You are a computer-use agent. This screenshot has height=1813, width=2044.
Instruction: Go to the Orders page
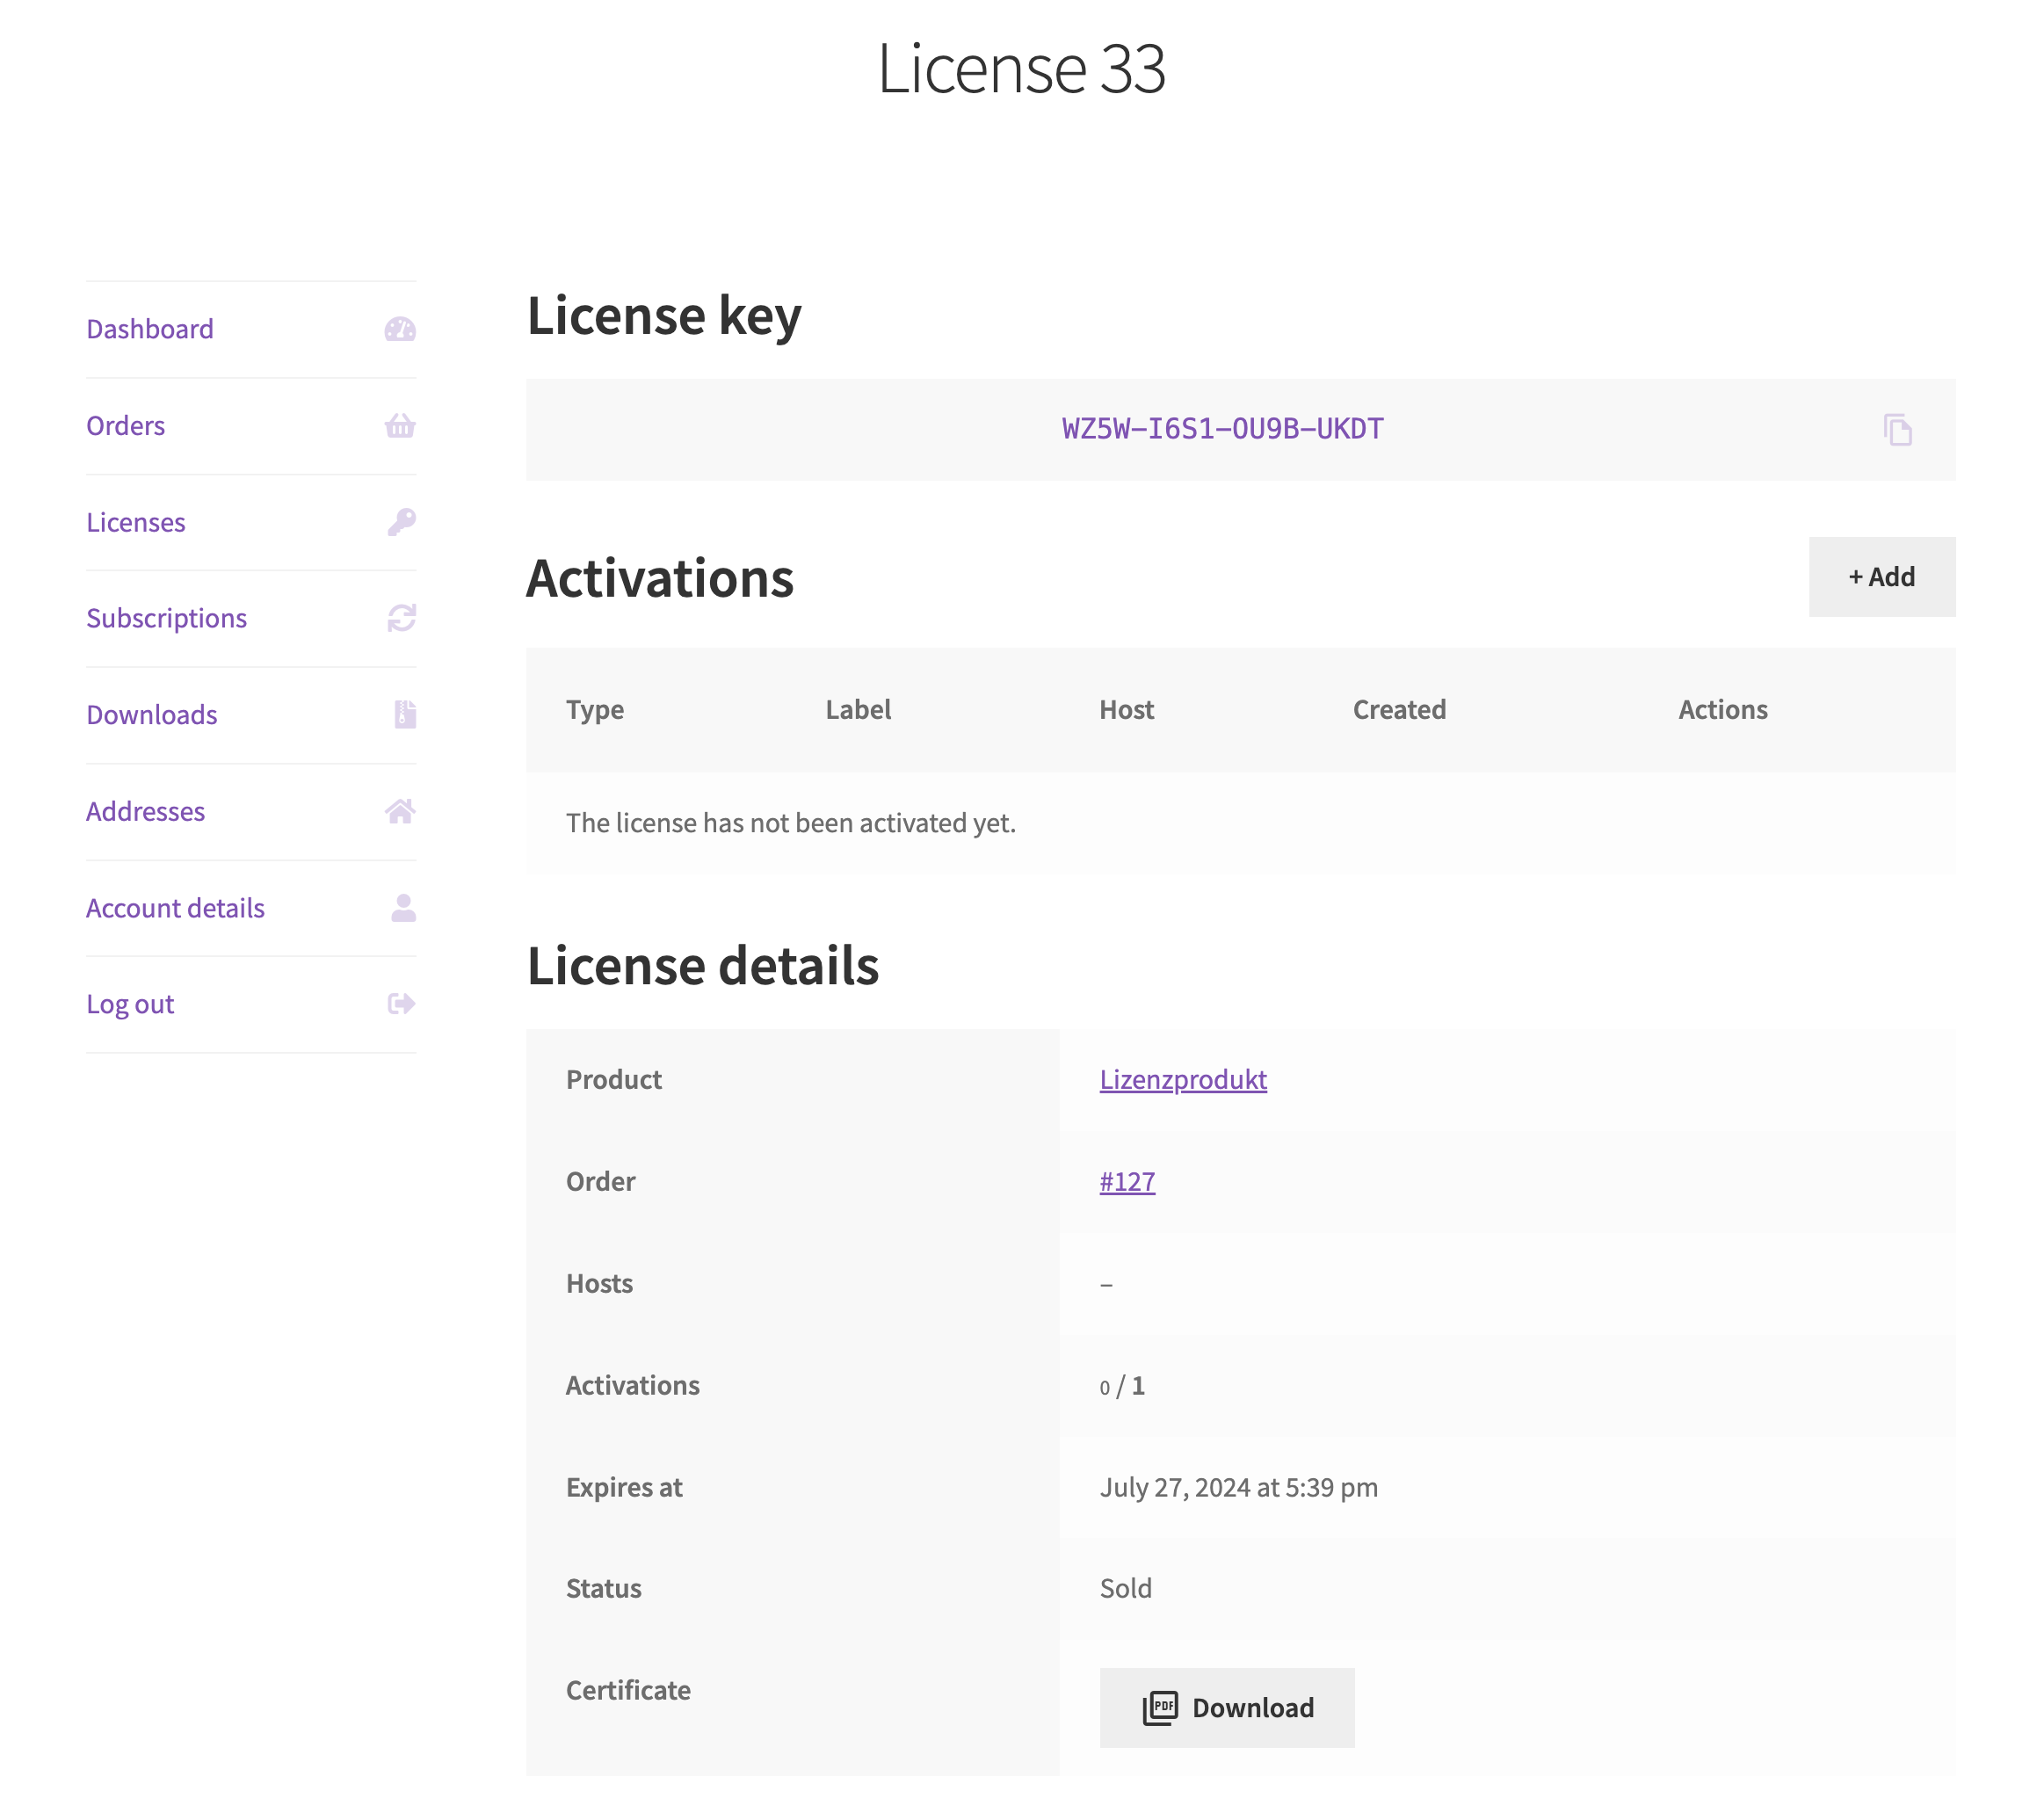click(x=126, y=426)
